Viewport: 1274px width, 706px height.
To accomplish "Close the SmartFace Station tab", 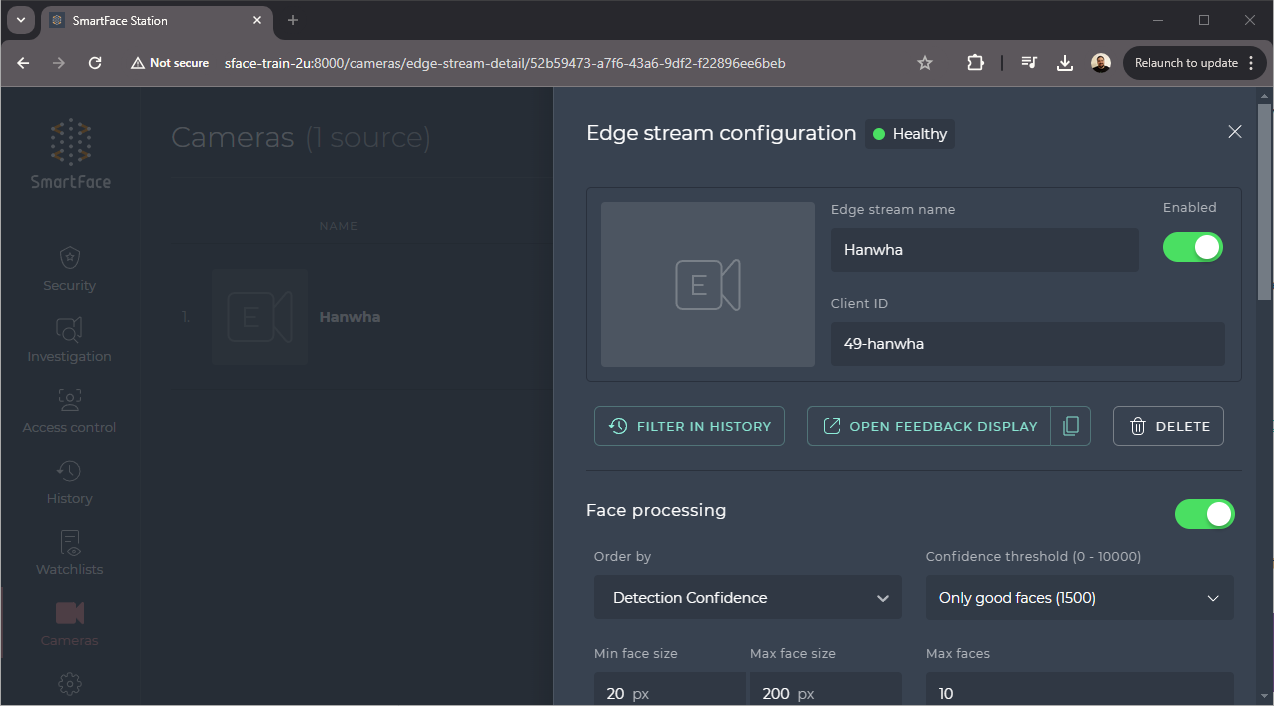I will click(x=257, y=20).
